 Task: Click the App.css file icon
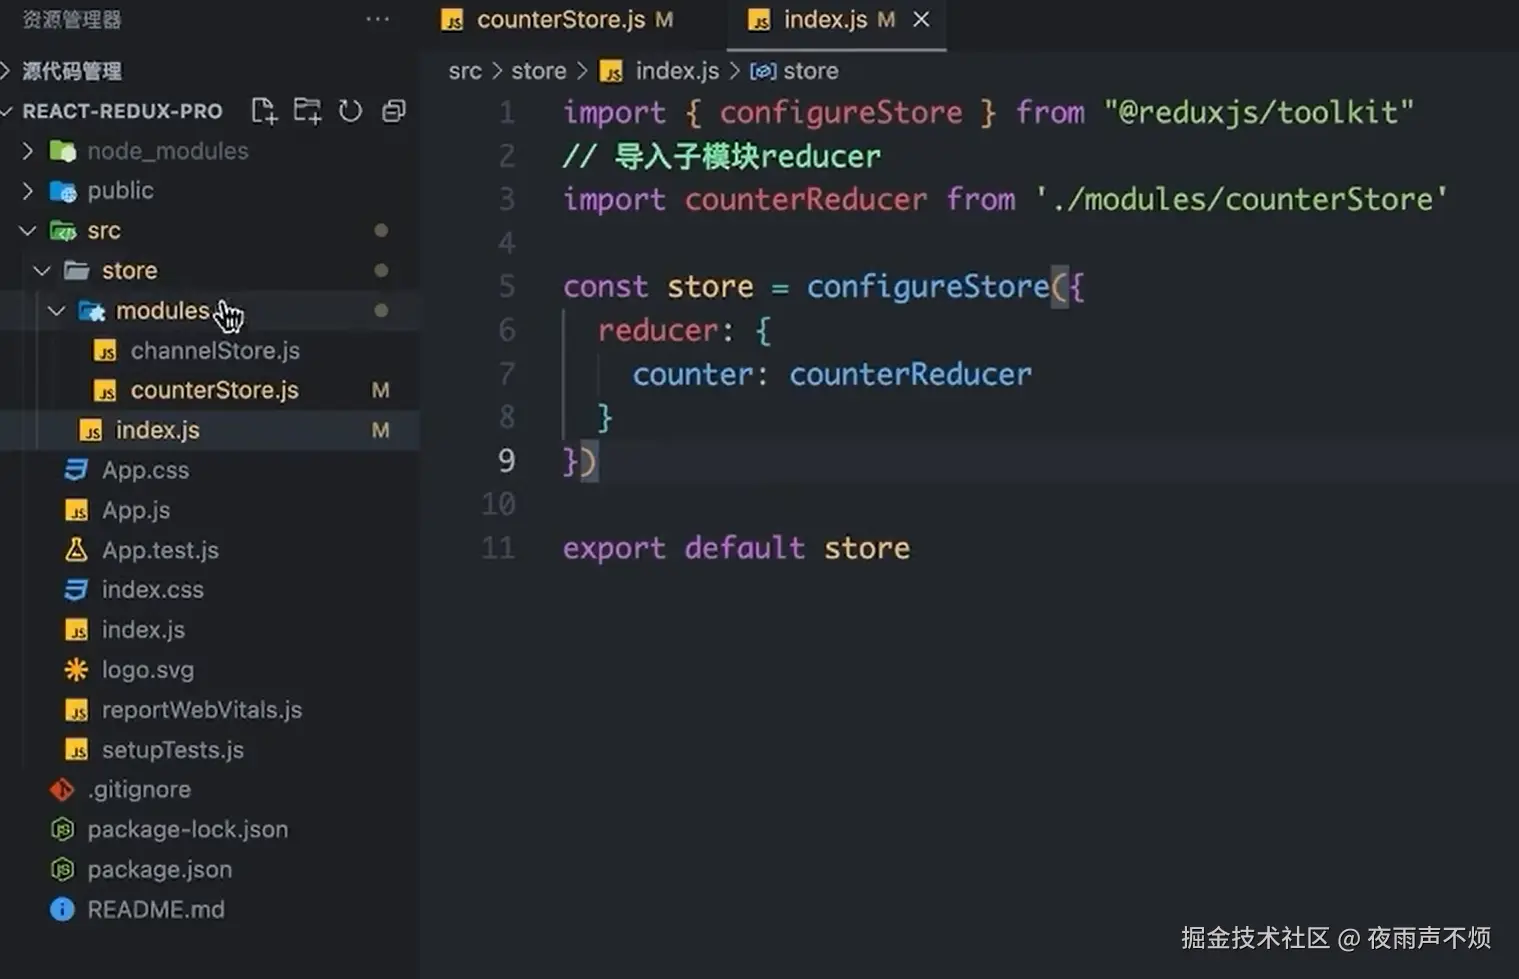pos(76,470)
